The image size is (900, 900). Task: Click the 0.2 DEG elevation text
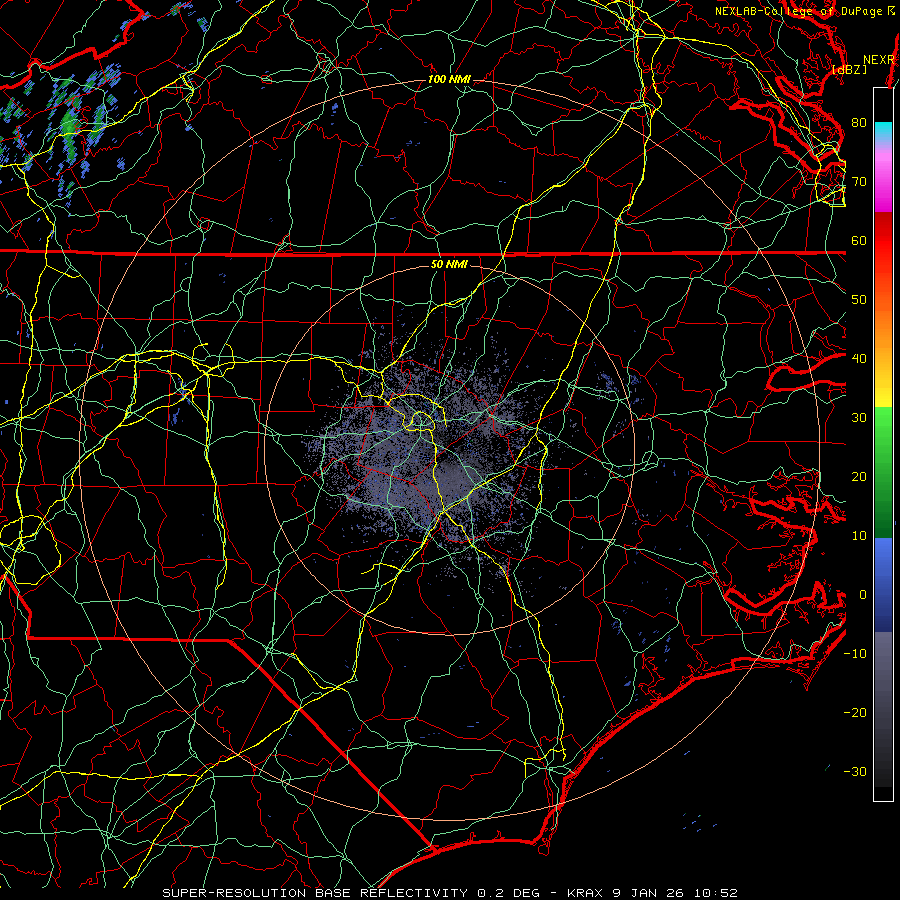point(508,893)
